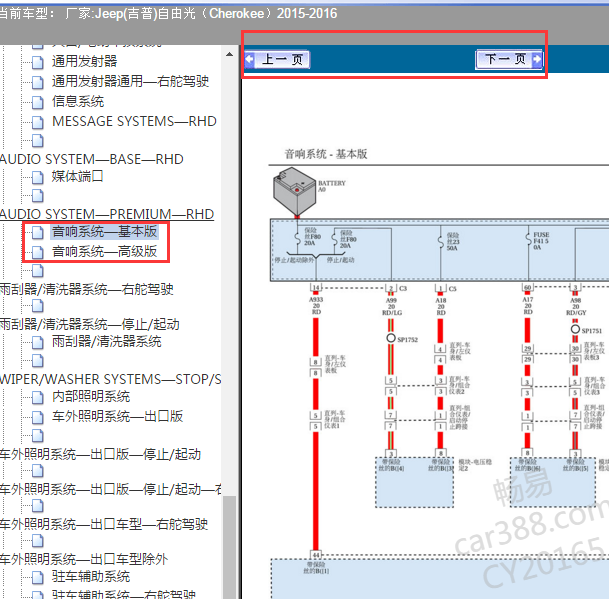Open 雨刮器/清洗器系统 document item
The height and width of the screenshot is (599, 609).
[106, 341]
